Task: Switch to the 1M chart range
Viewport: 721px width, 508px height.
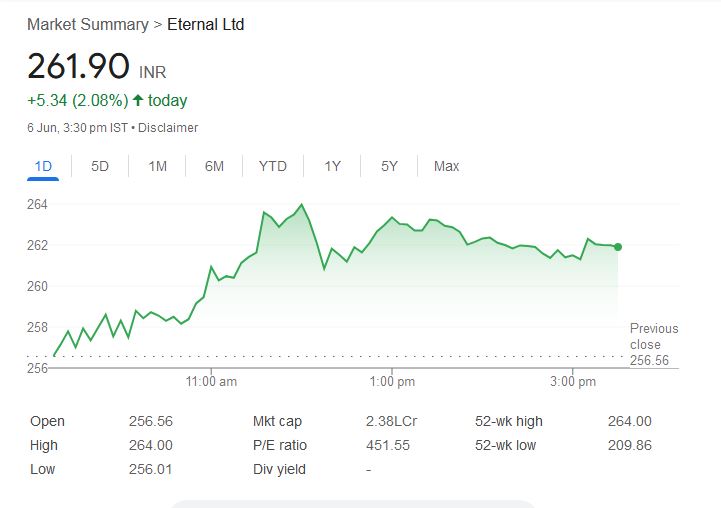Action: 157,166
